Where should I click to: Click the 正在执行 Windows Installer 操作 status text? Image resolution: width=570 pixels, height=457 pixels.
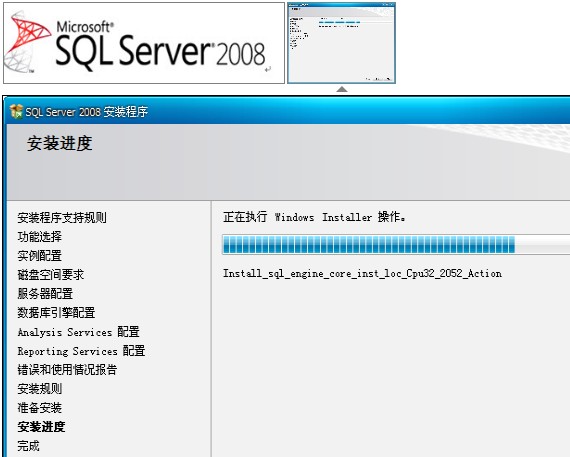pyautogui.click(x=314, y=217)
